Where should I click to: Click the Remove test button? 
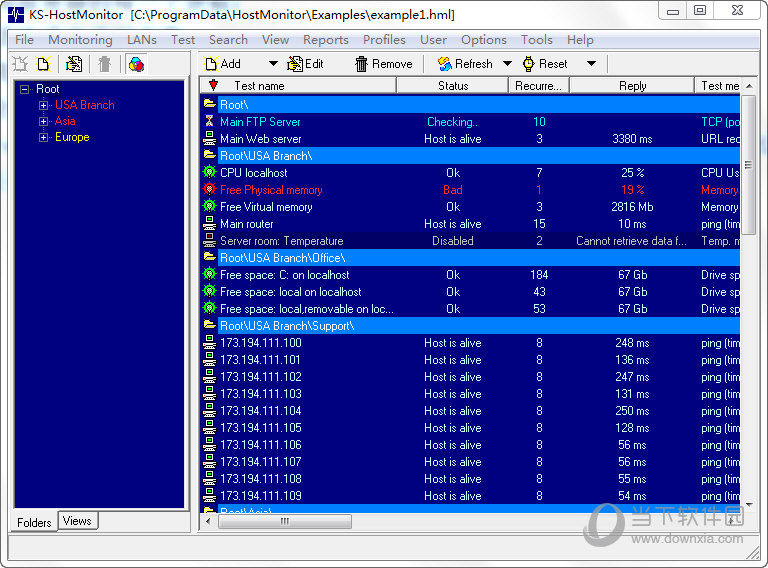coord(384,64)
